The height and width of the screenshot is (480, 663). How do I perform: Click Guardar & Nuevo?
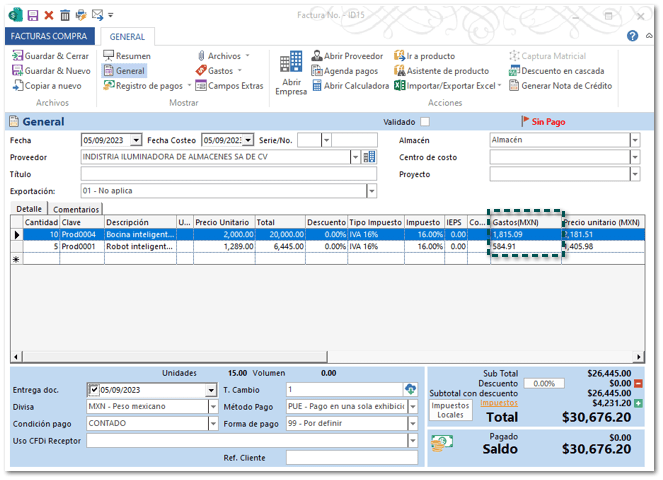click(51, 71)
